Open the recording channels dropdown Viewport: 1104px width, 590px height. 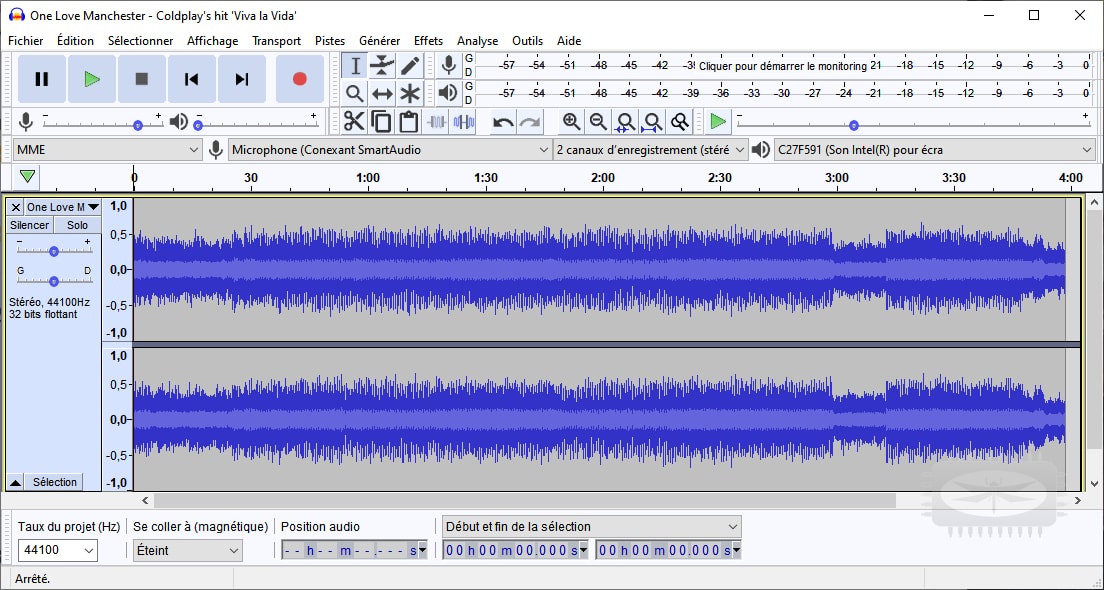click(x=650, y=149)
